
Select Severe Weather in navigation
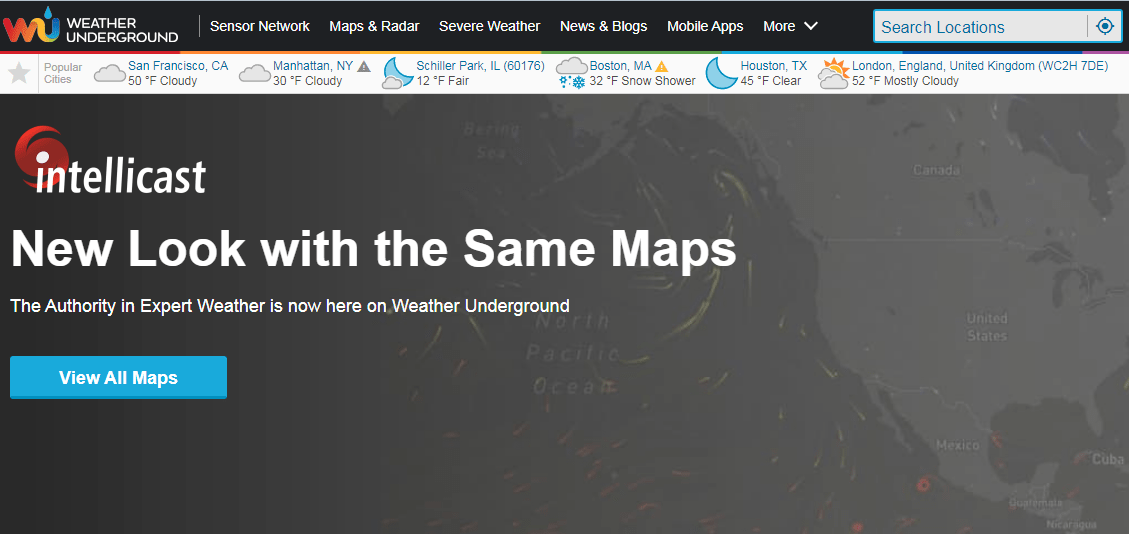click(489, 26)
